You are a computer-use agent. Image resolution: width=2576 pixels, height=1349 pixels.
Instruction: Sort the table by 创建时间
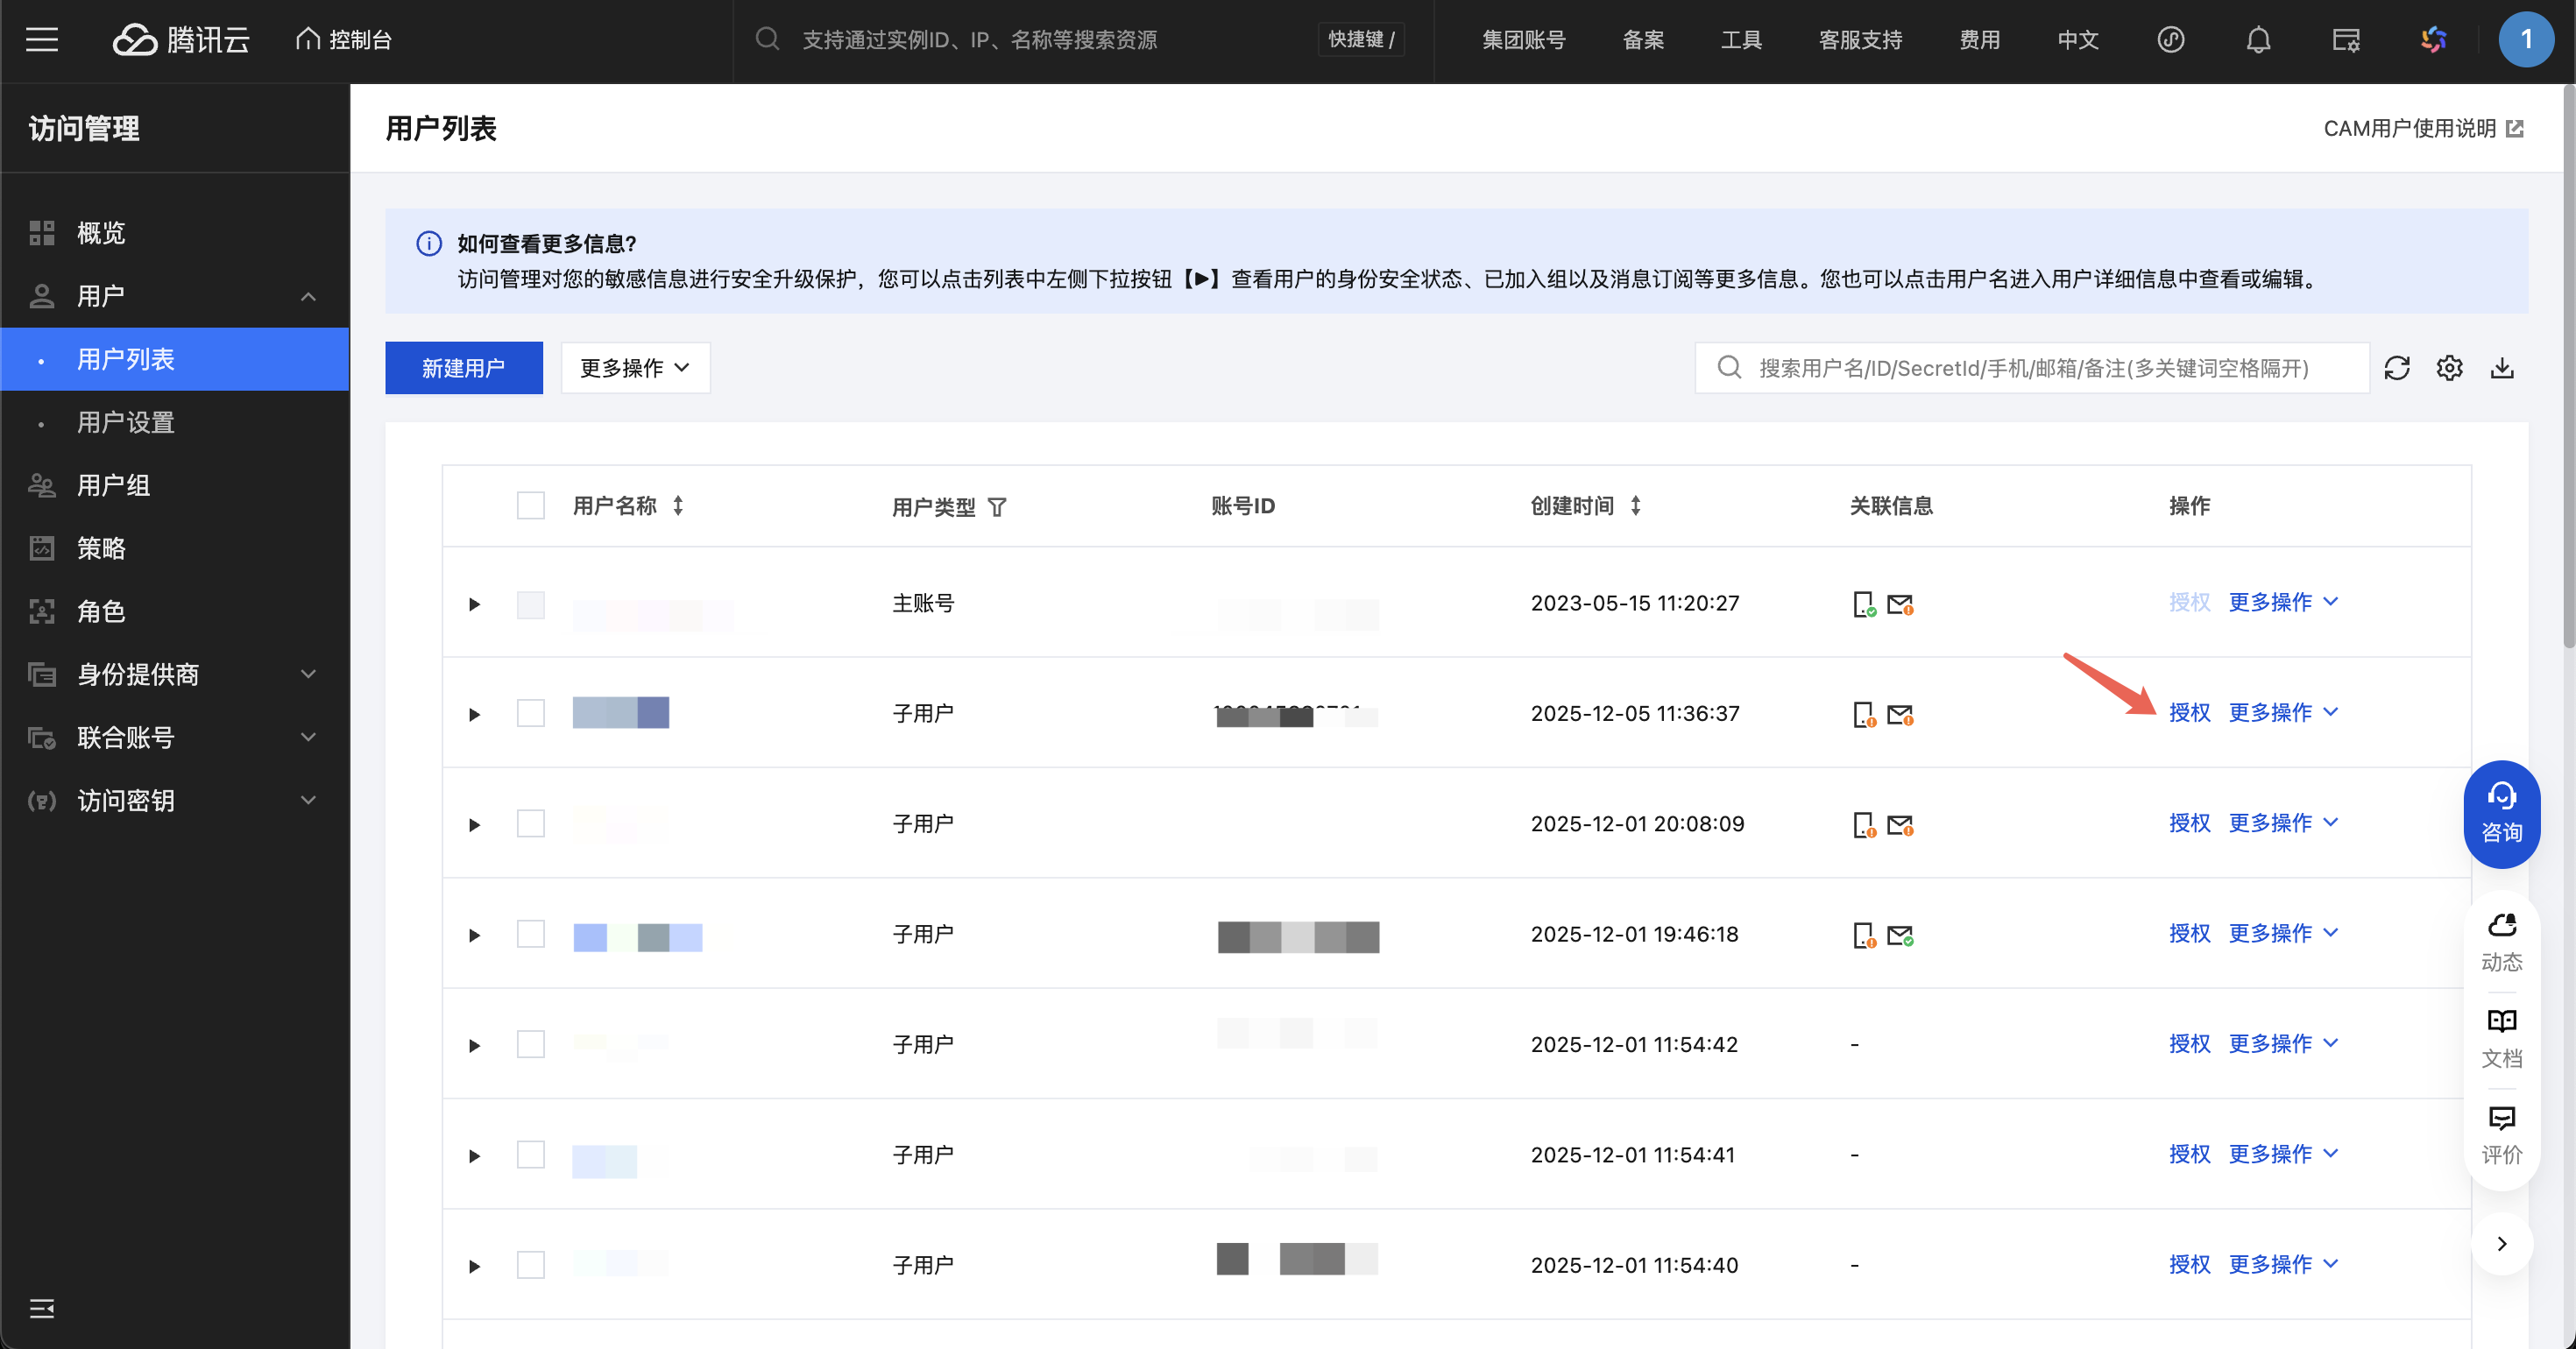click(x=1635, y=506)
